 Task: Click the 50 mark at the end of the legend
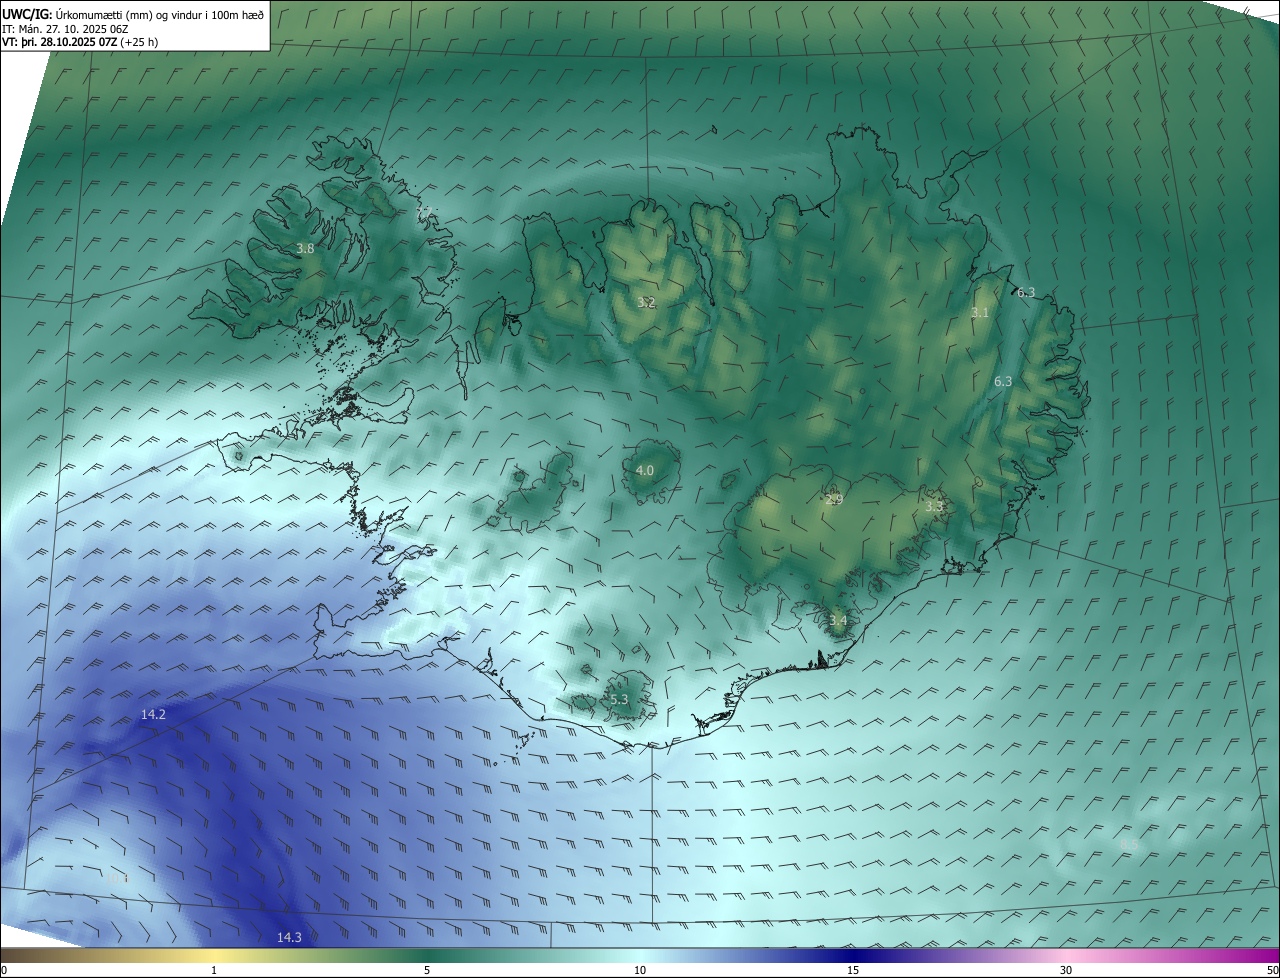pos(1271,969)
